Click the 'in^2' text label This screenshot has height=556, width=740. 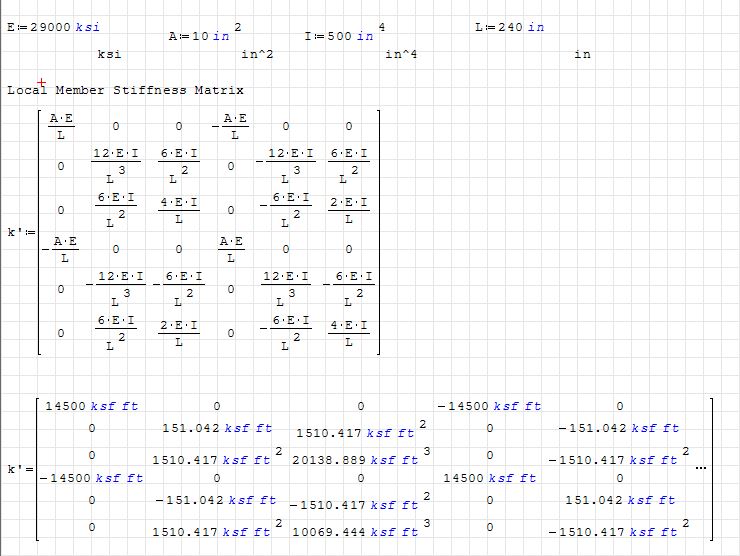tap(257, 55)
